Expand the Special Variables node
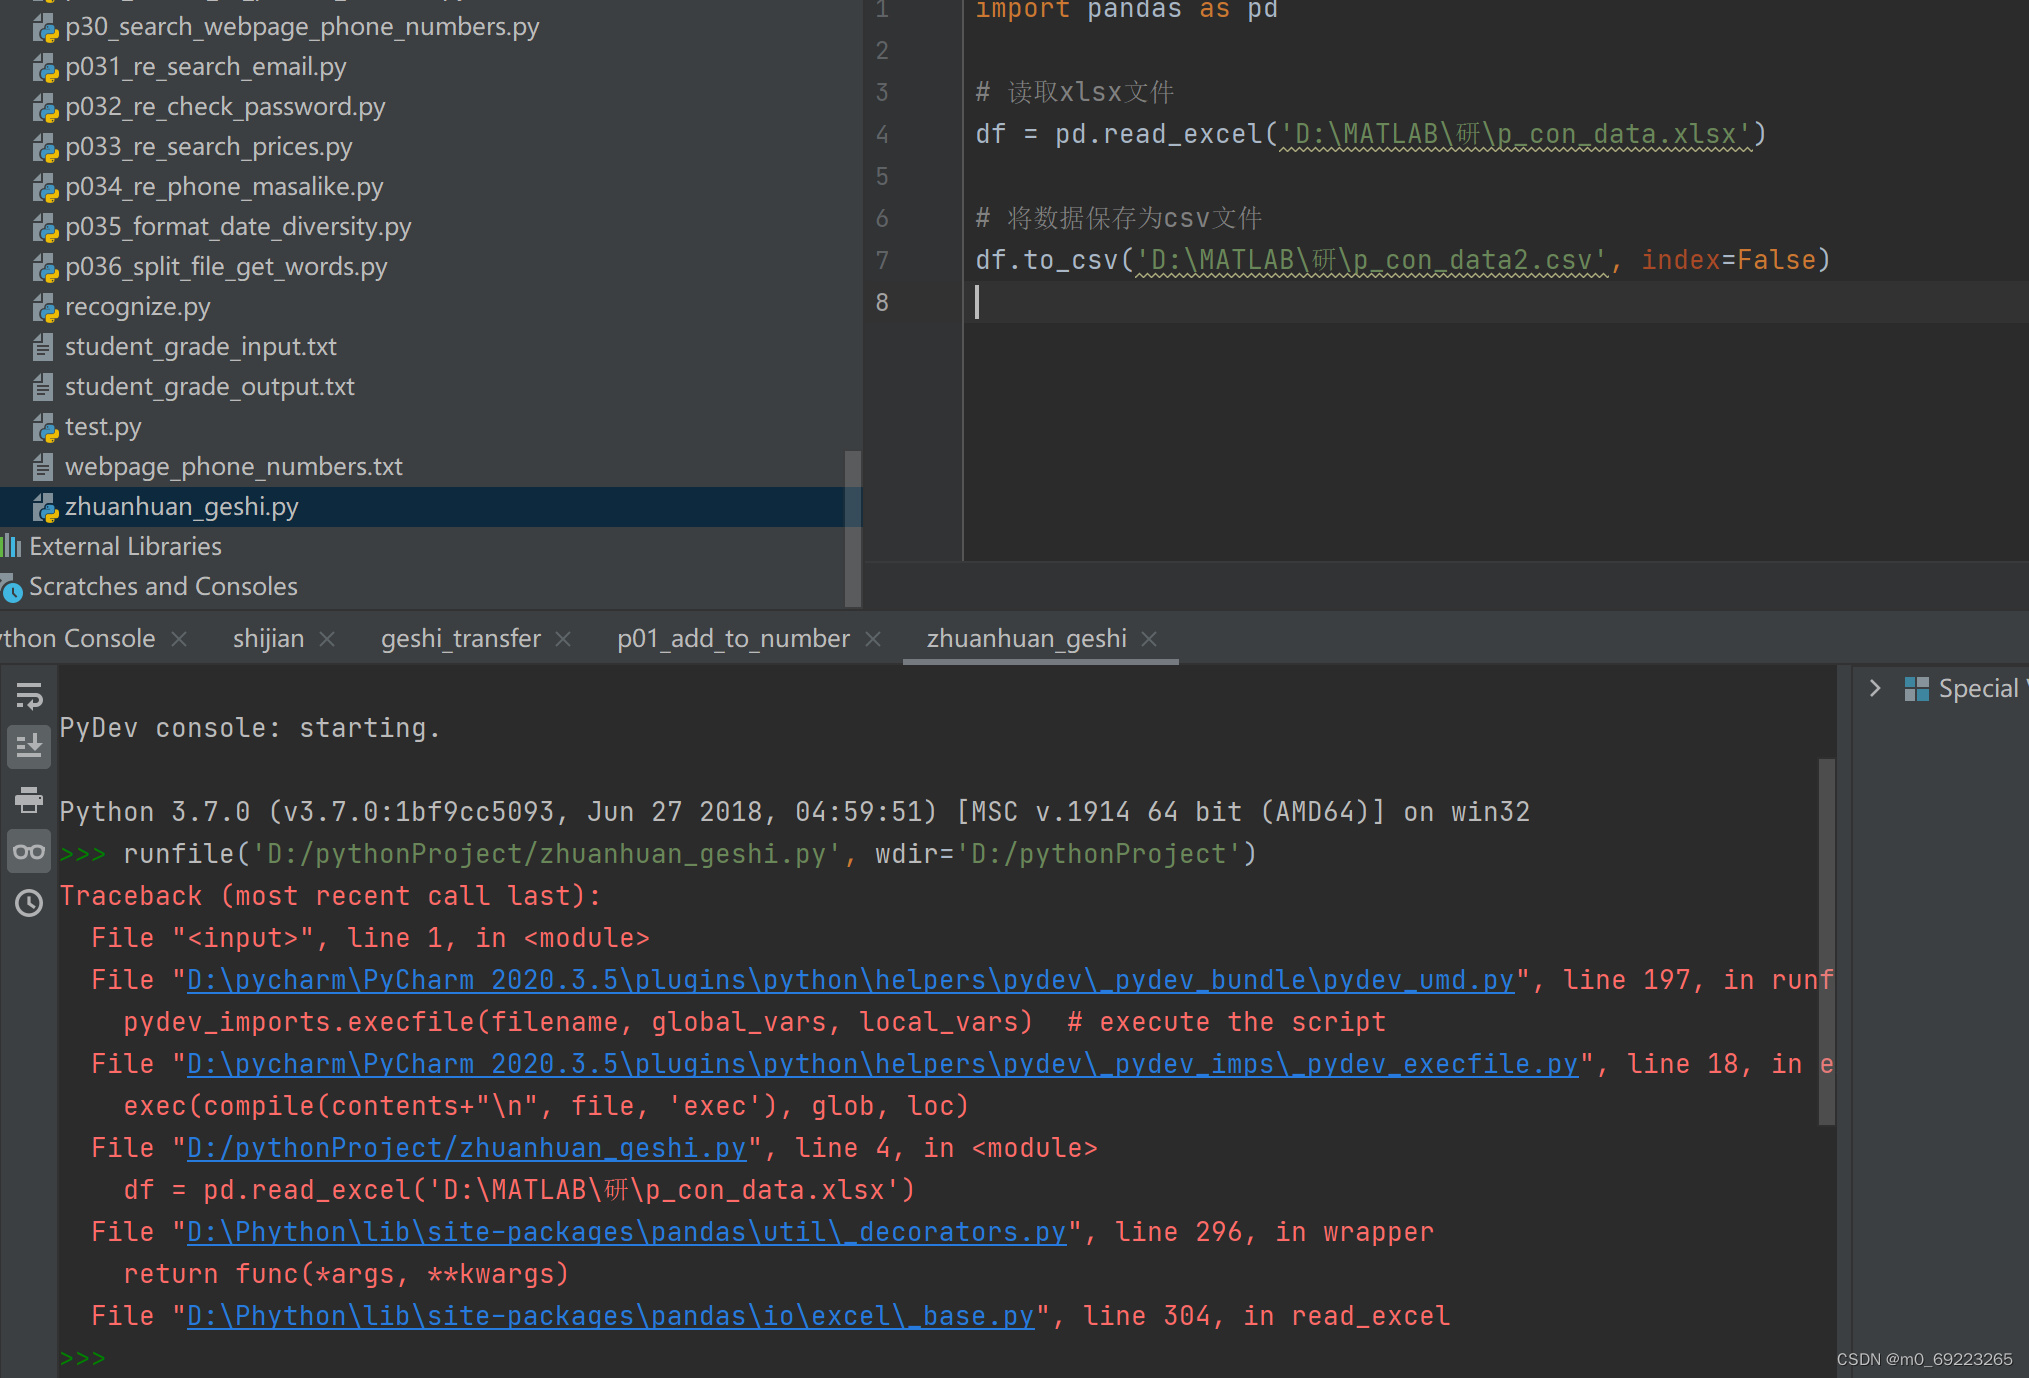The height and width of the screenshot is (1378, 2029). [x=1875, y=689]
